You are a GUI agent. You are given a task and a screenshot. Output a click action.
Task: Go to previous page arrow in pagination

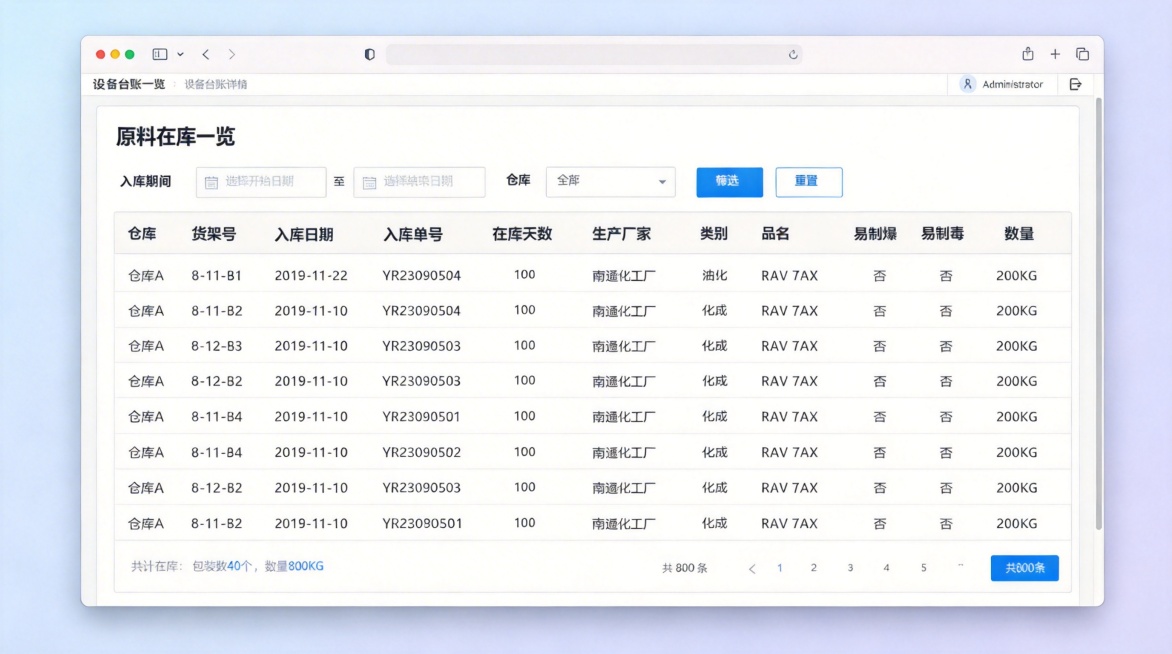point(752,569)
